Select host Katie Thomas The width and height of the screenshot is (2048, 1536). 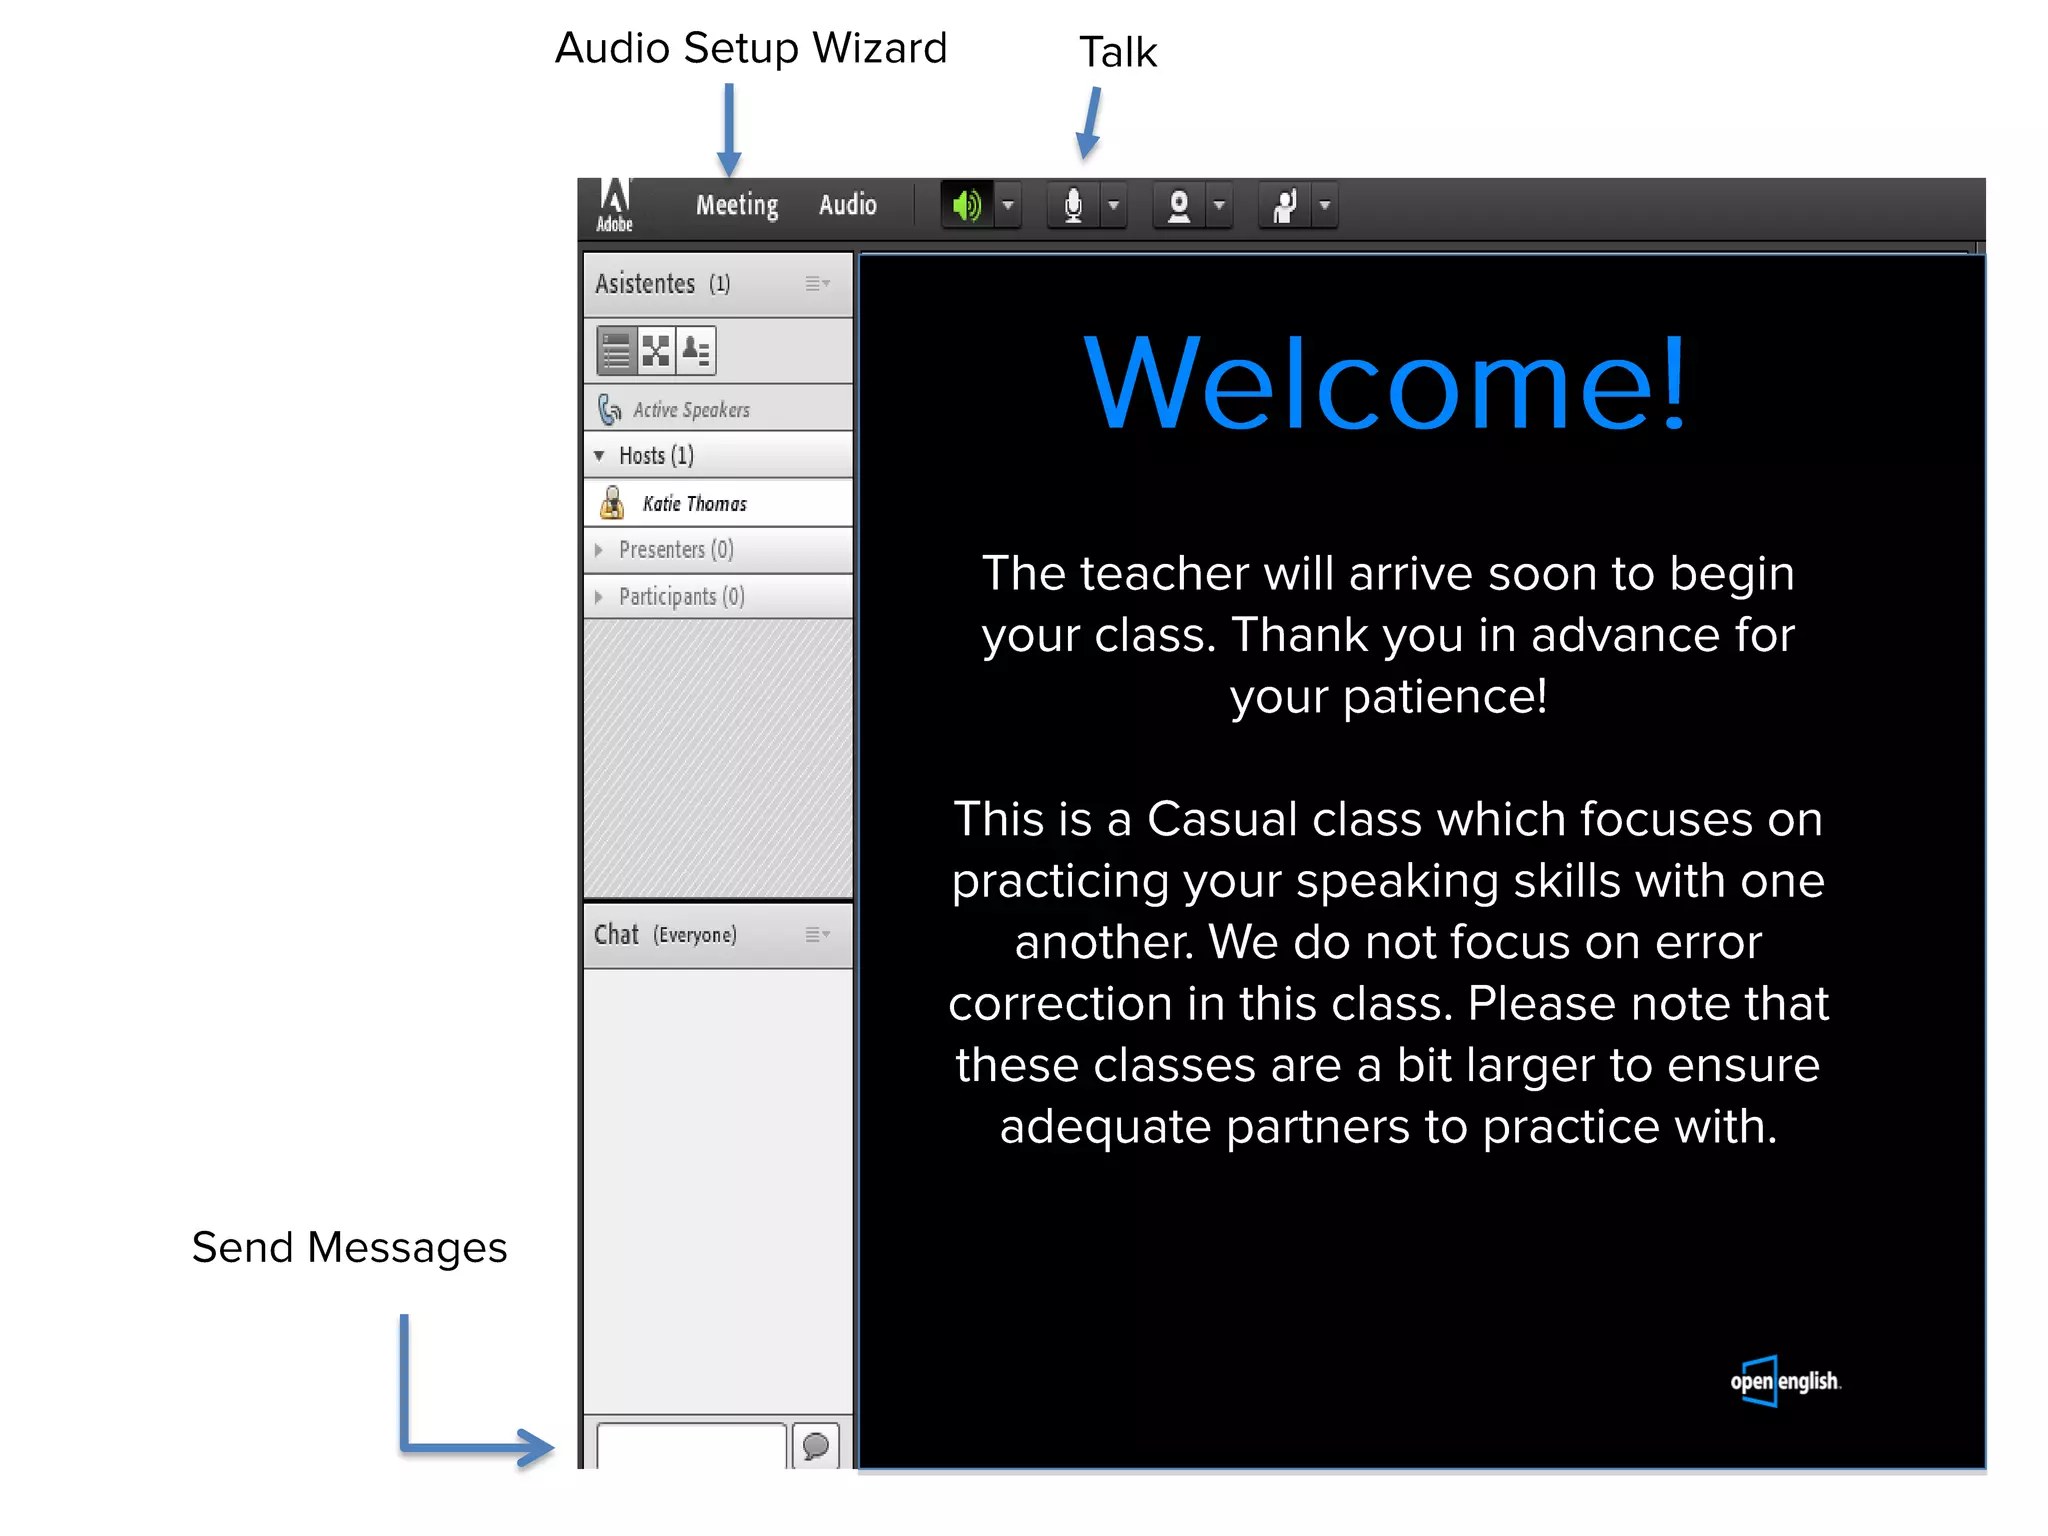[694, 503]
